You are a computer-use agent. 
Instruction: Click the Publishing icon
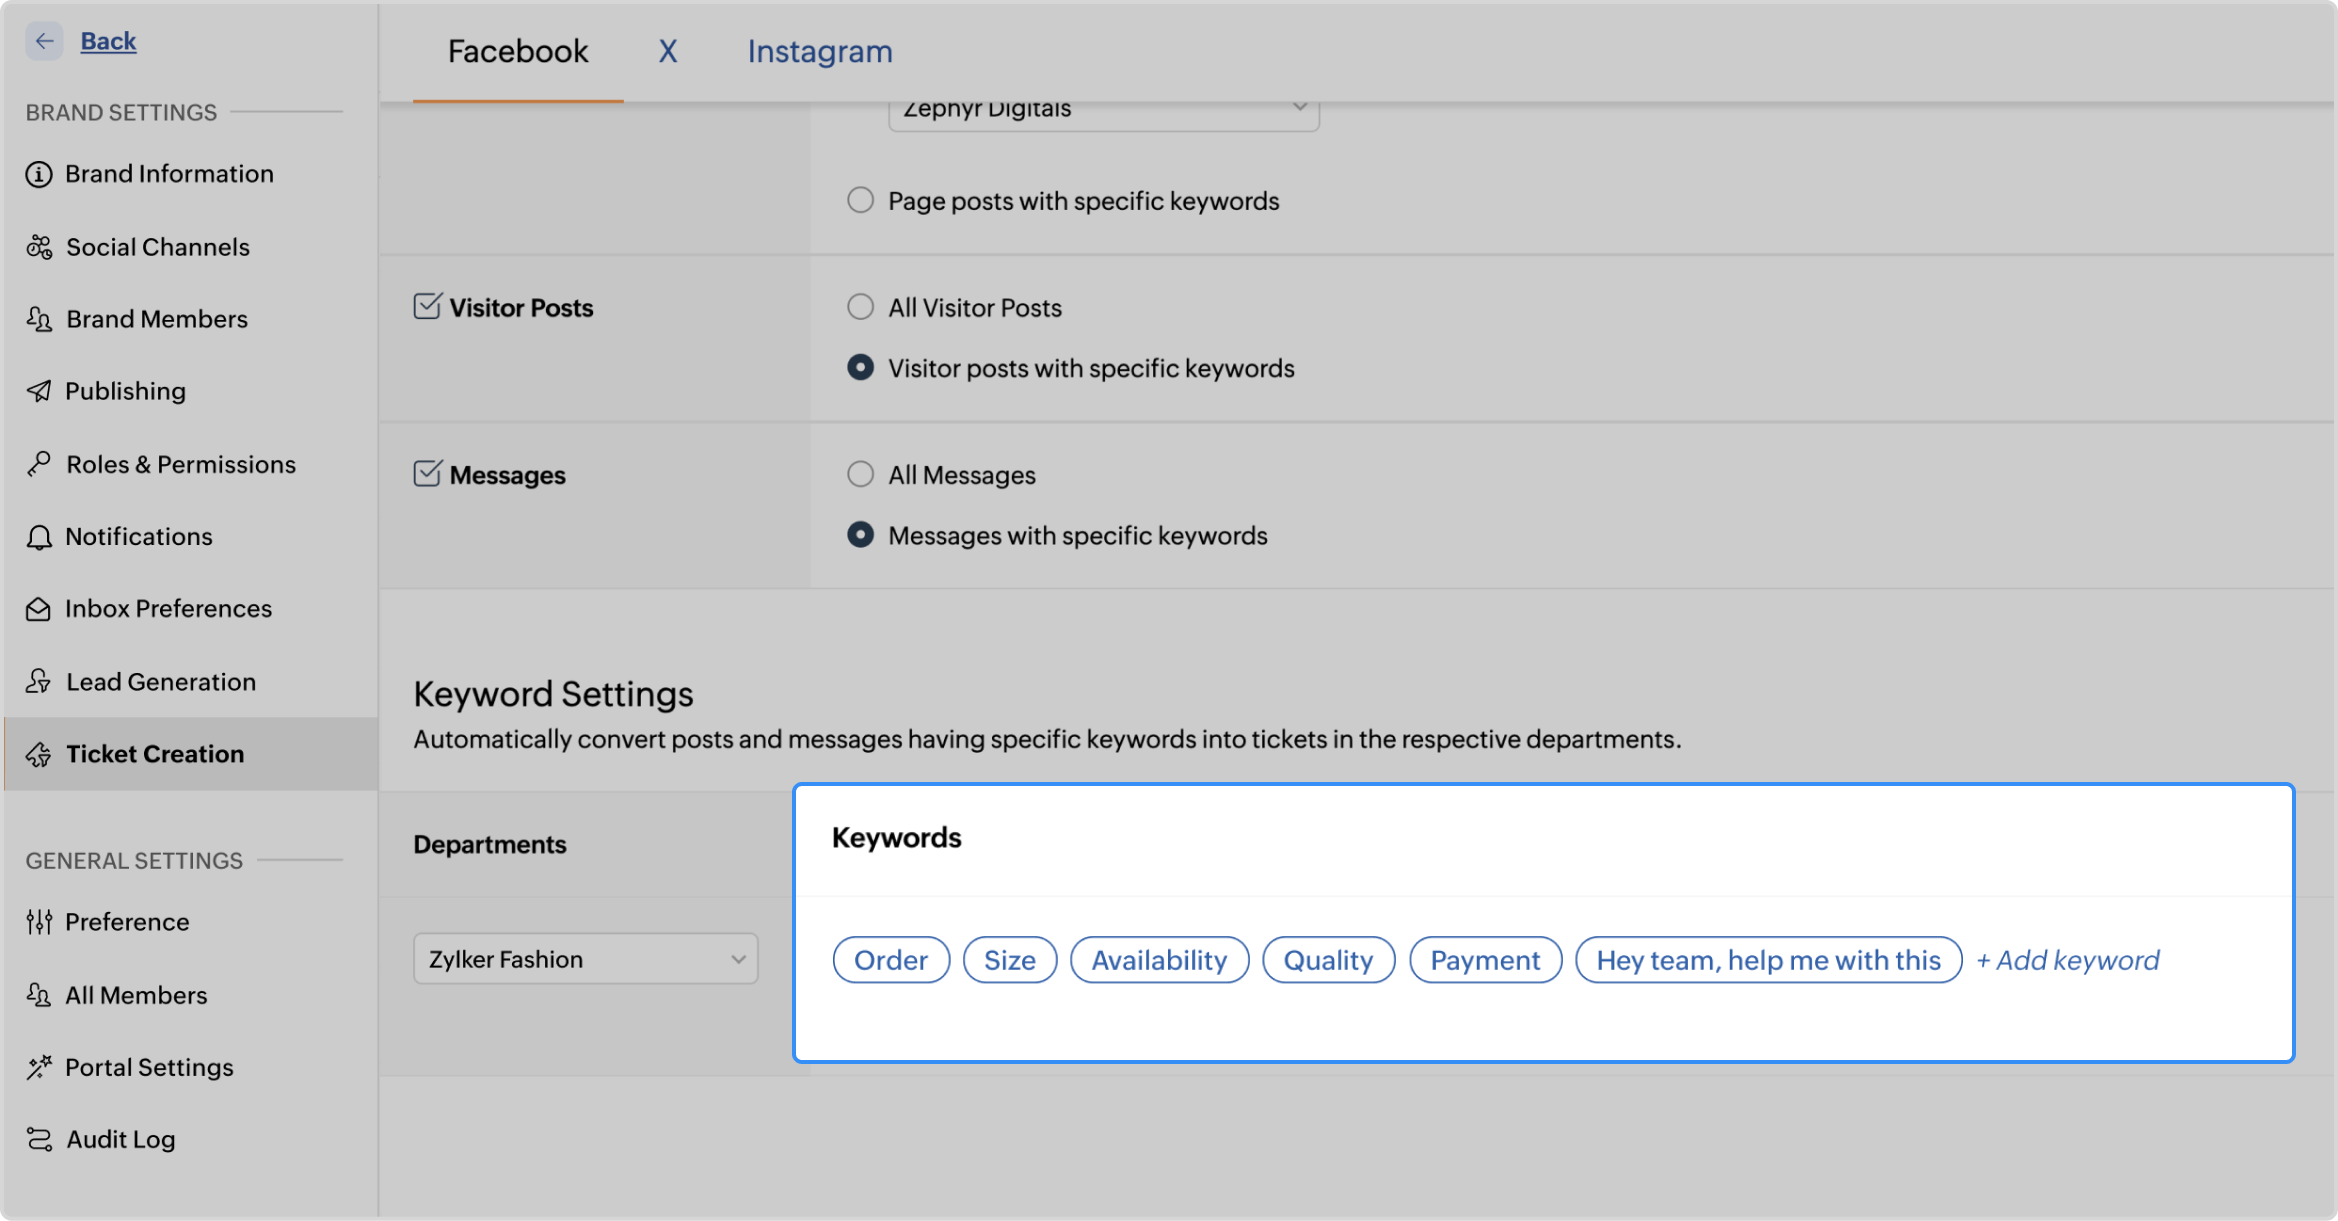tap(40, 391)
